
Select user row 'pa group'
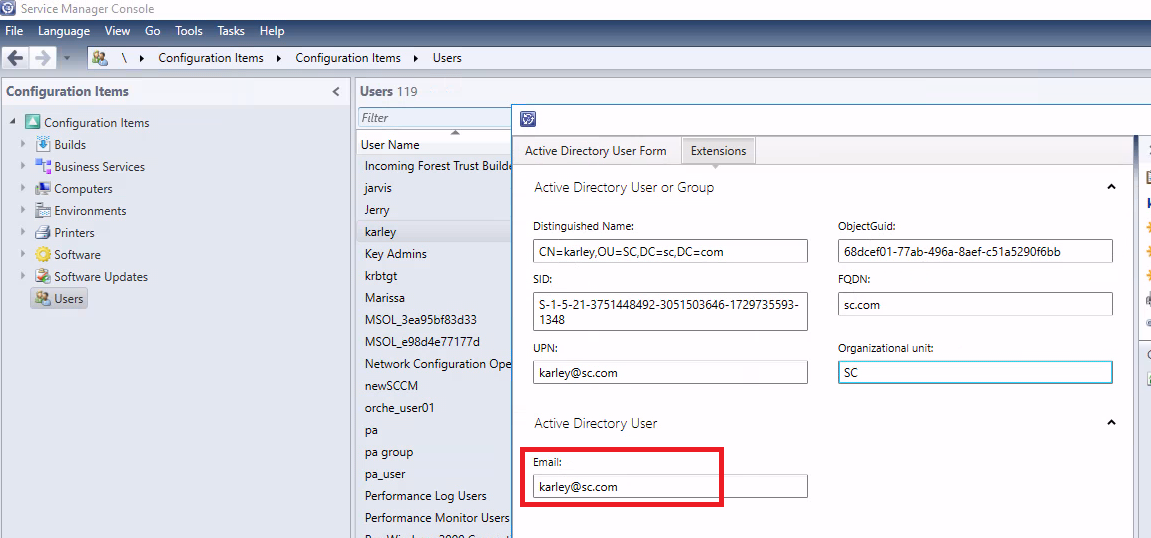pyautogui.click(x=434, y=452)
